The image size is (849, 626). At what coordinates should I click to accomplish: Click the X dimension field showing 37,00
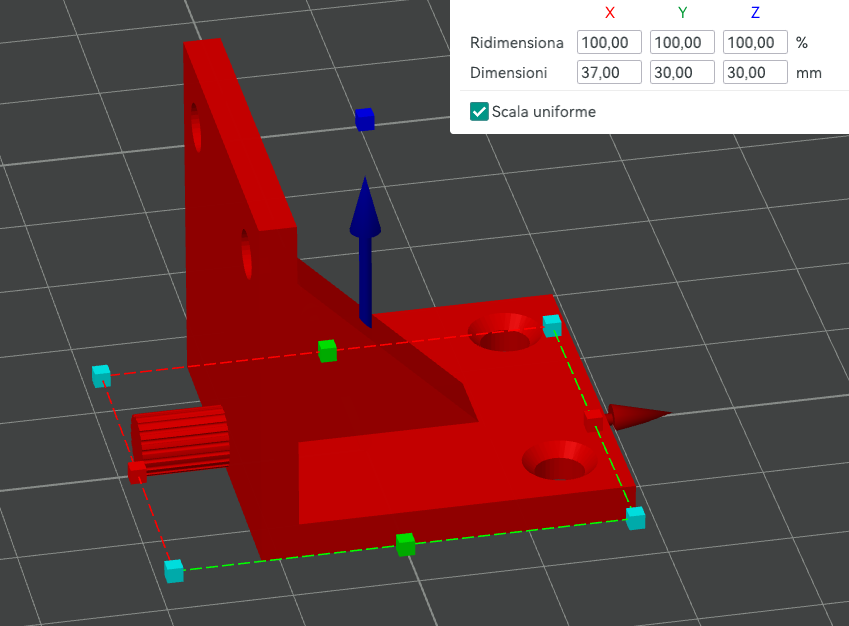(x=609, y=73)
